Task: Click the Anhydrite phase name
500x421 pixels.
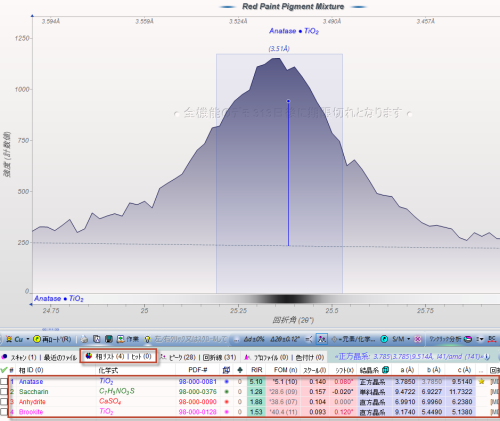Action: (32, 402)
